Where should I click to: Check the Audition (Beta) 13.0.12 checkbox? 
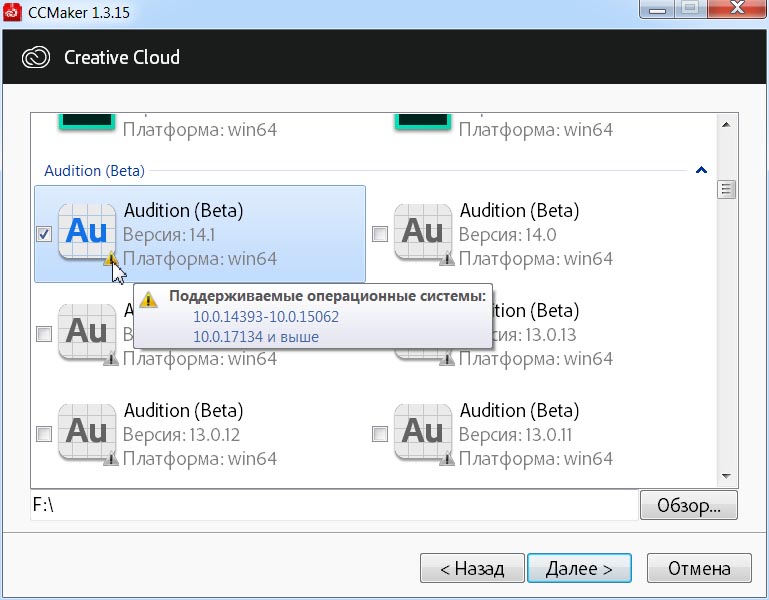pyautogui.click(x=44, y=434)
